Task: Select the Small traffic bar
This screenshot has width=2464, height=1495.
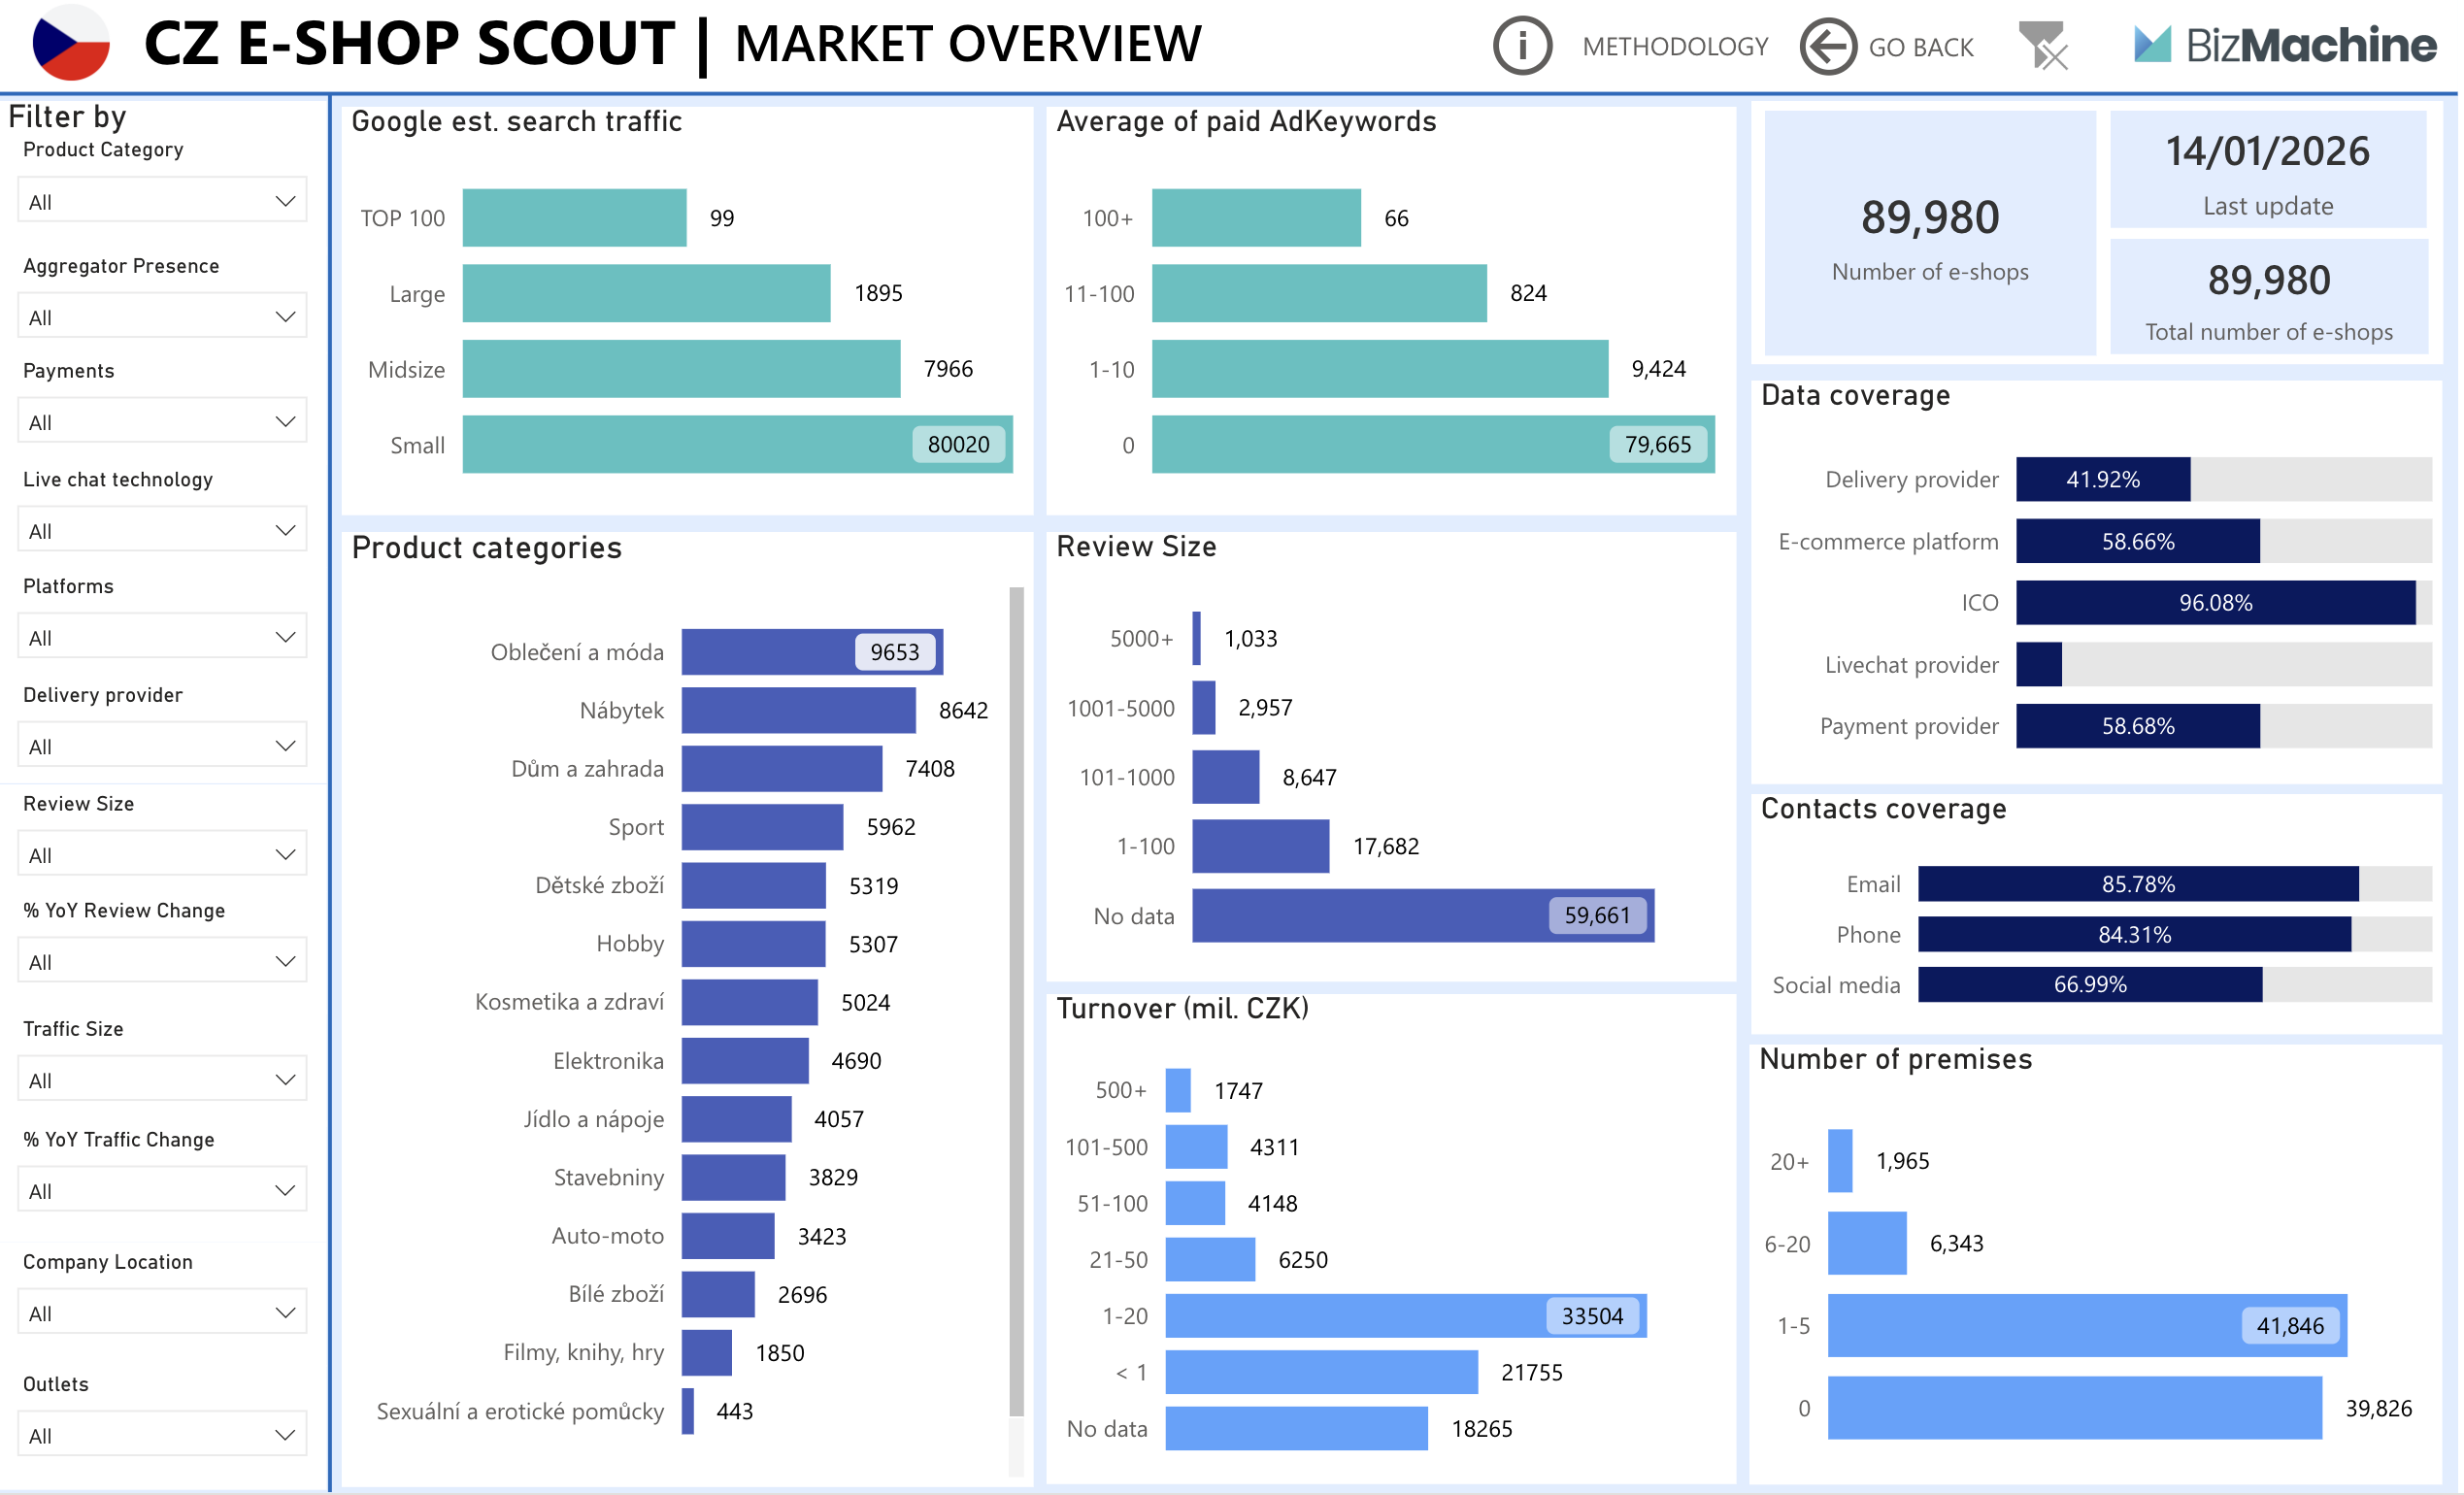Action: (x=680, y=444)
